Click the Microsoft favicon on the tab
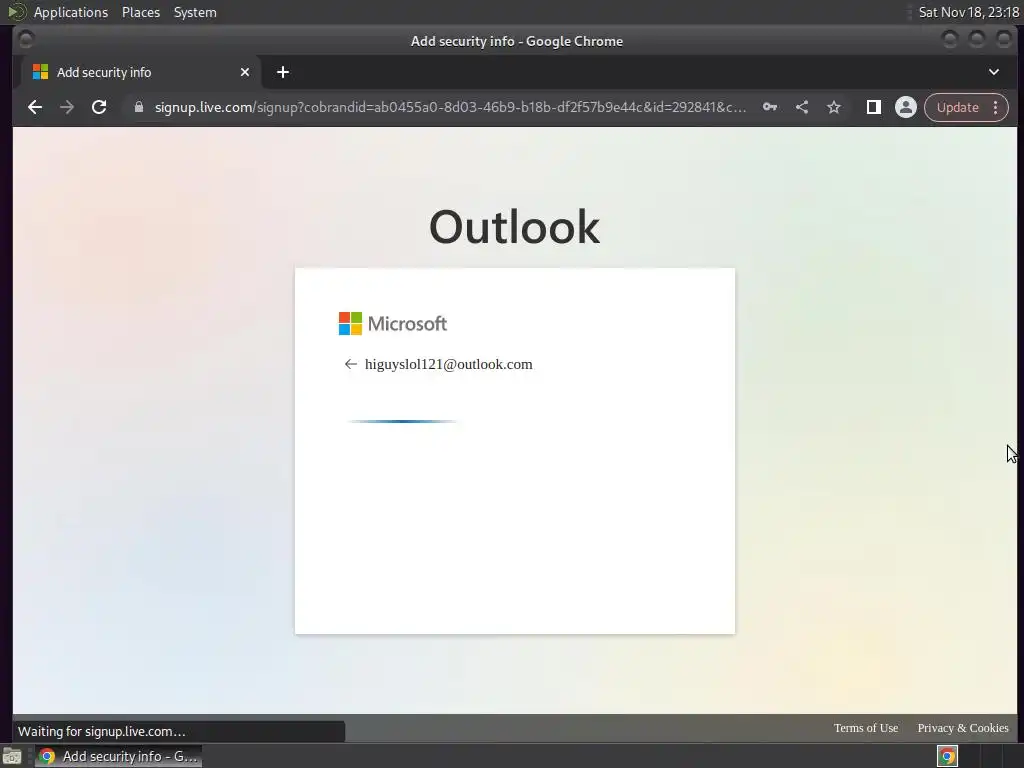Viewport: 1024px width, 768px height. [40, 72]
